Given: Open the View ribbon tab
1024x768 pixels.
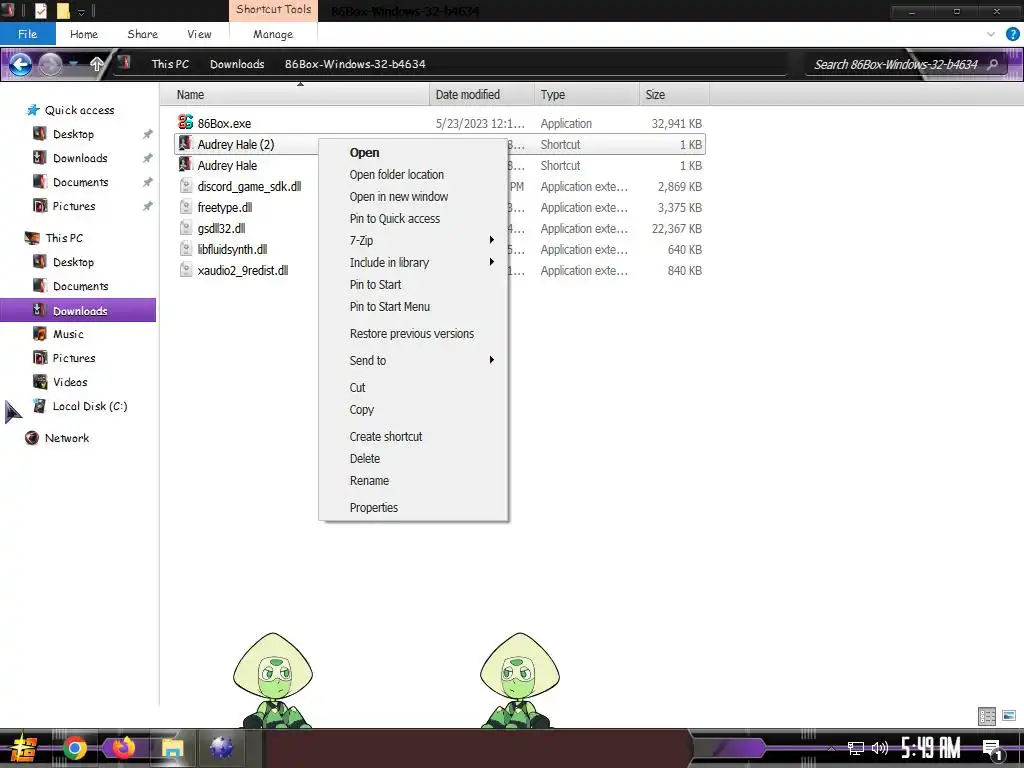Looking at the screenshot, I should coord(199,34).
